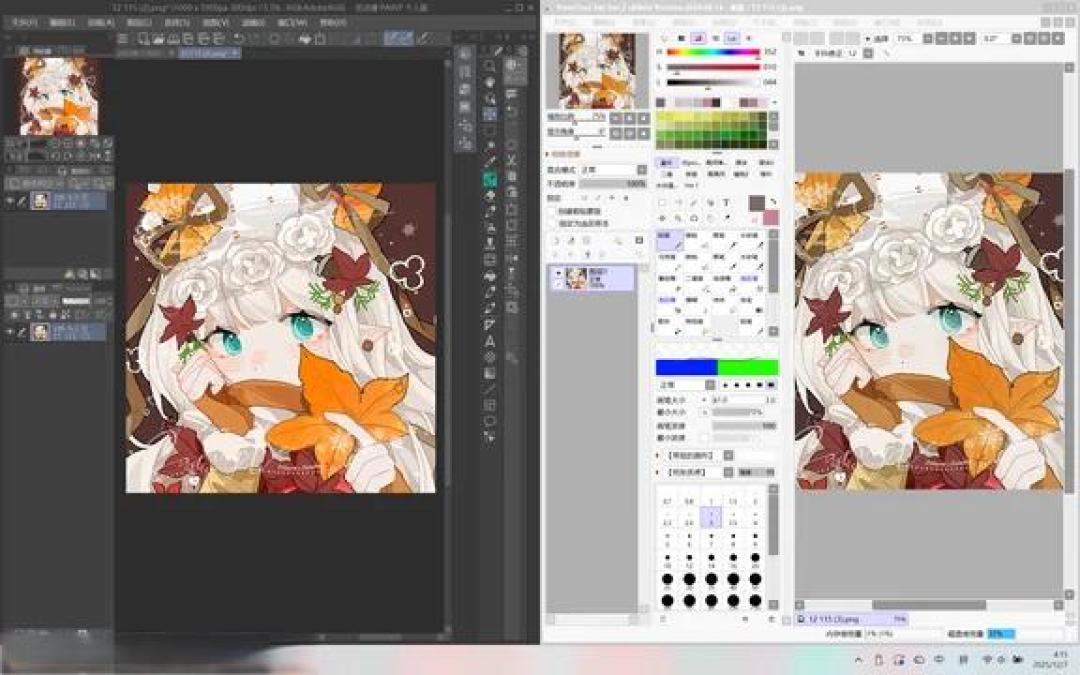
Task: Open the first menu in Clip Studio menu bar
Action: click(24, 23)
